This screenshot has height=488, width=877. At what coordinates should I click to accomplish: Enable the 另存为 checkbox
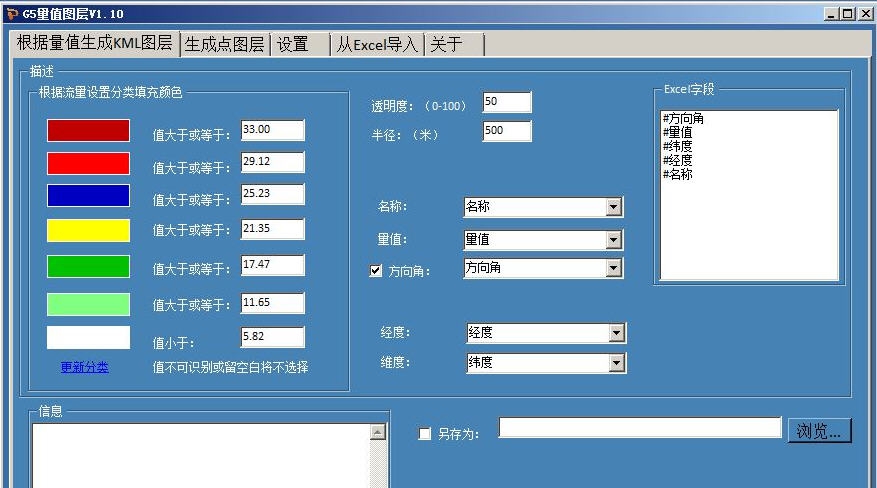[425, 434]
